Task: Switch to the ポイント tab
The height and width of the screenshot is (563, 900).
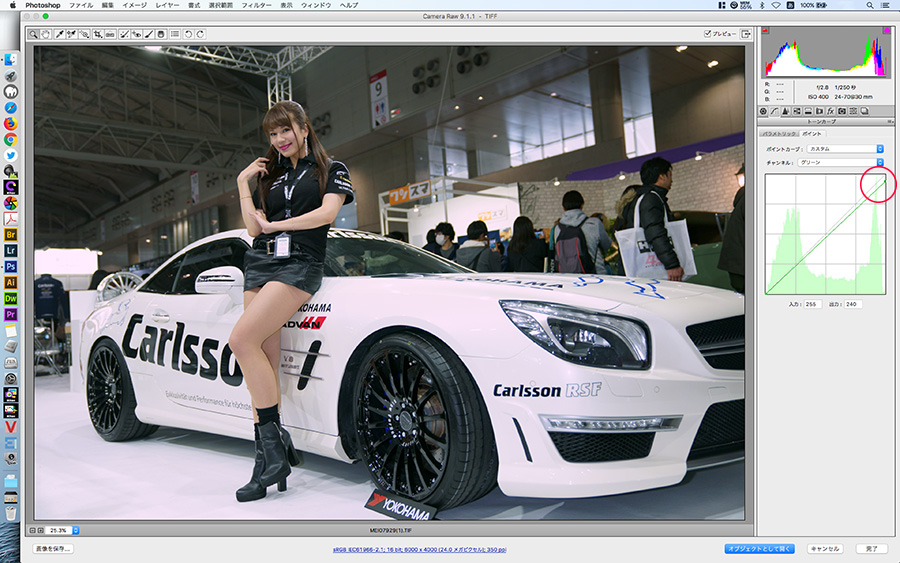Action: [x=812, y=134]
